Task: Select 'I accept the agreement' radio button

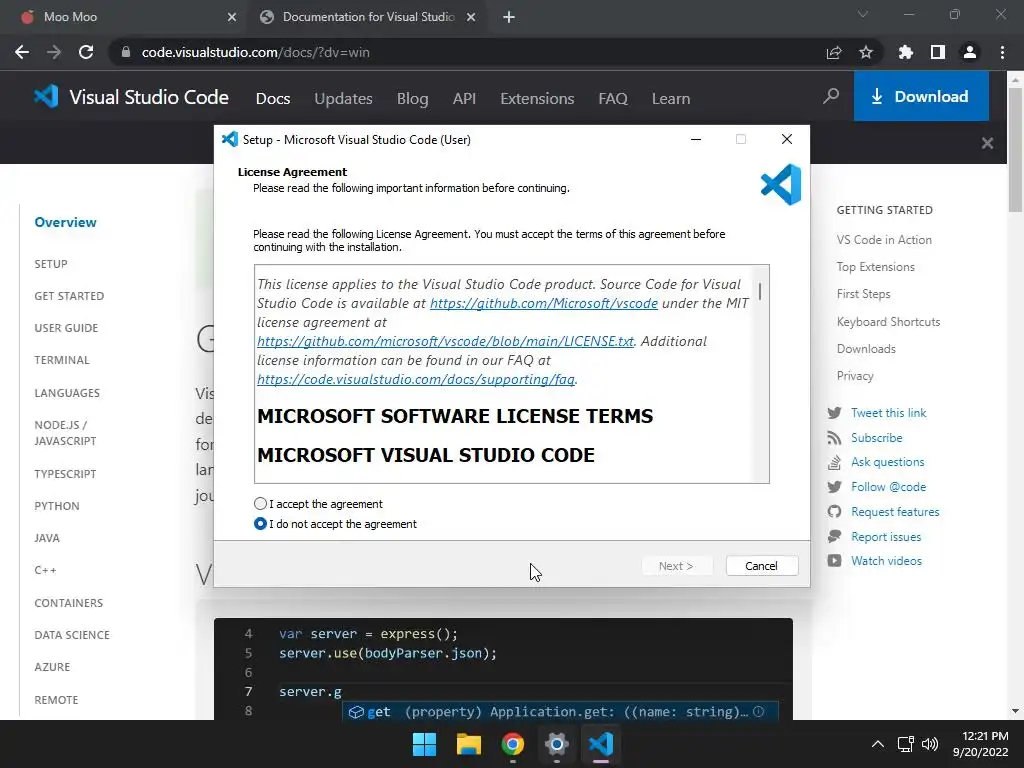Action: tap(260, 504)
